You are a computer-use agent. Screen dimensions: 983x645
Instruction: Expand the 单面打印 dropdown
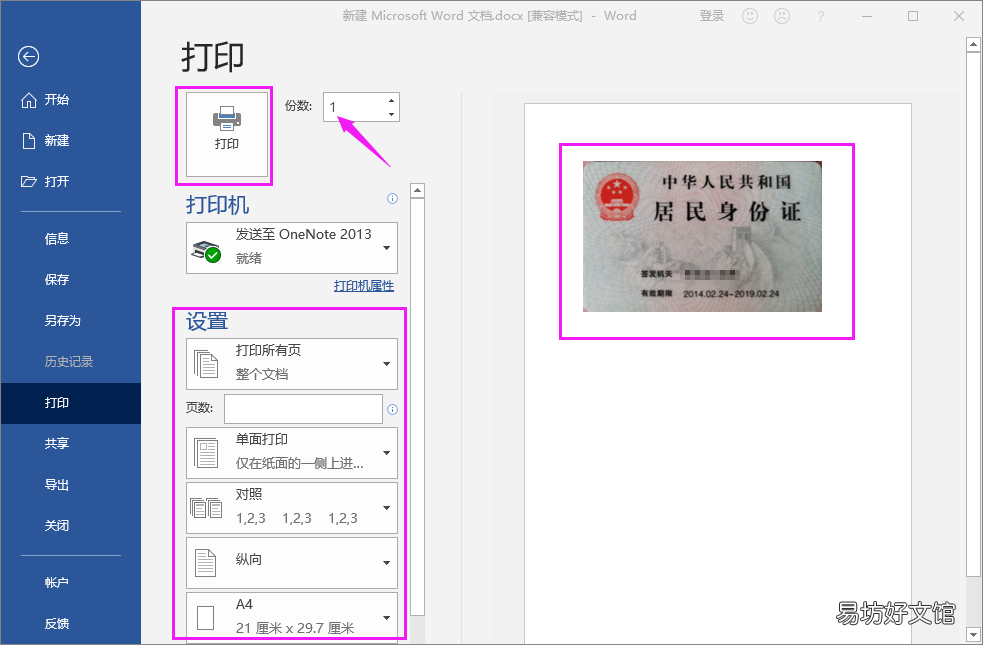(292, 453)
